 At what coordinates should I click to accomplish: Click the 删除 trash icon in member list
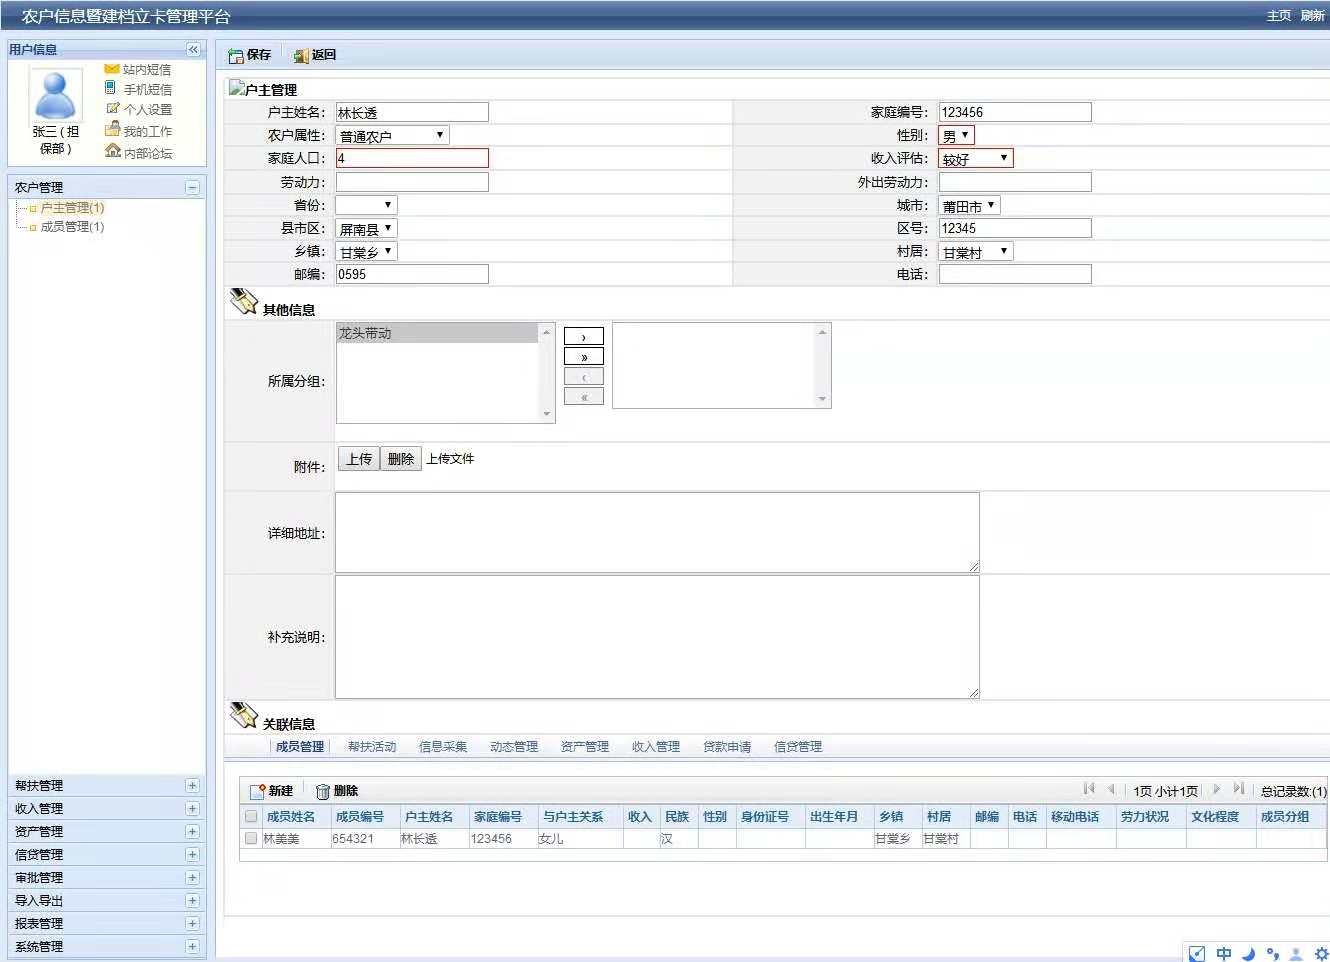point(322,791)
